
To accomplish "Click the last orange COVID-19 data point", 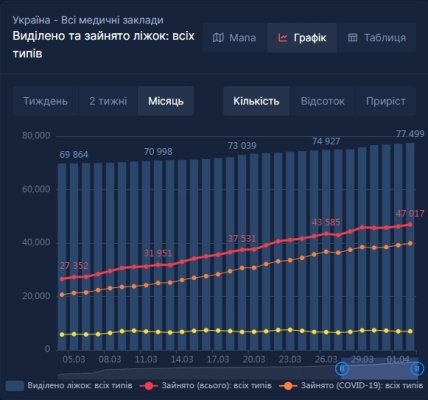I will tap(410, 244).
